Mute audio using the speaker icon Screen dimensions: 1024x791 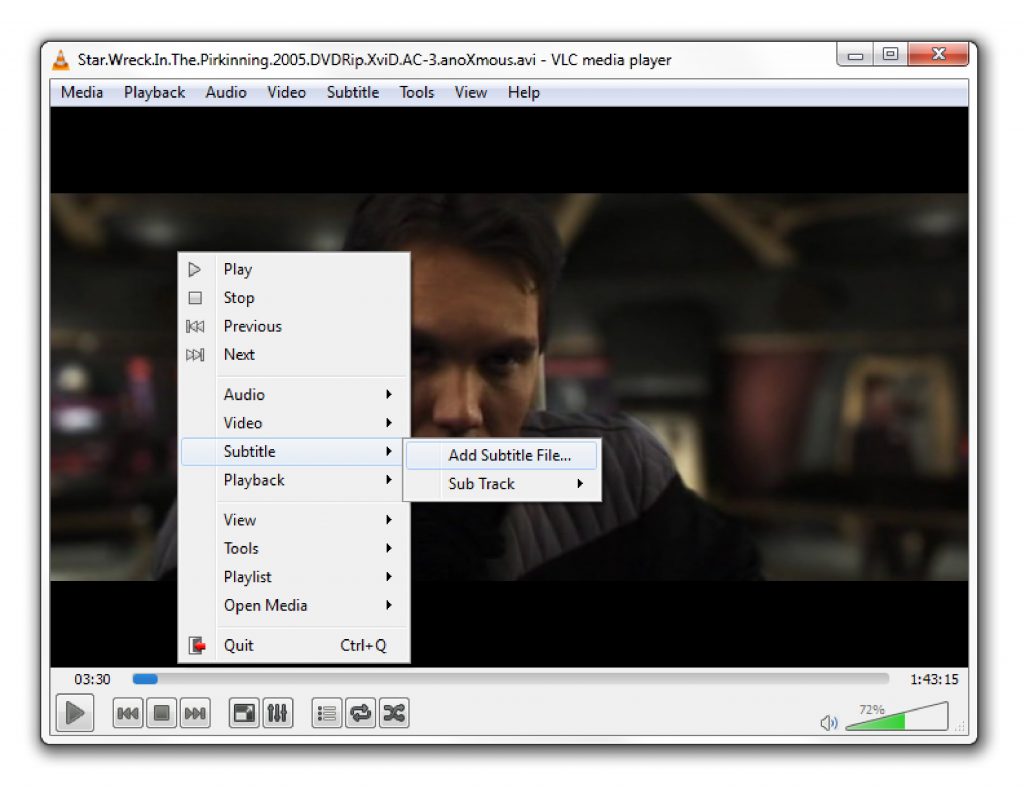[x=828, y=722]
